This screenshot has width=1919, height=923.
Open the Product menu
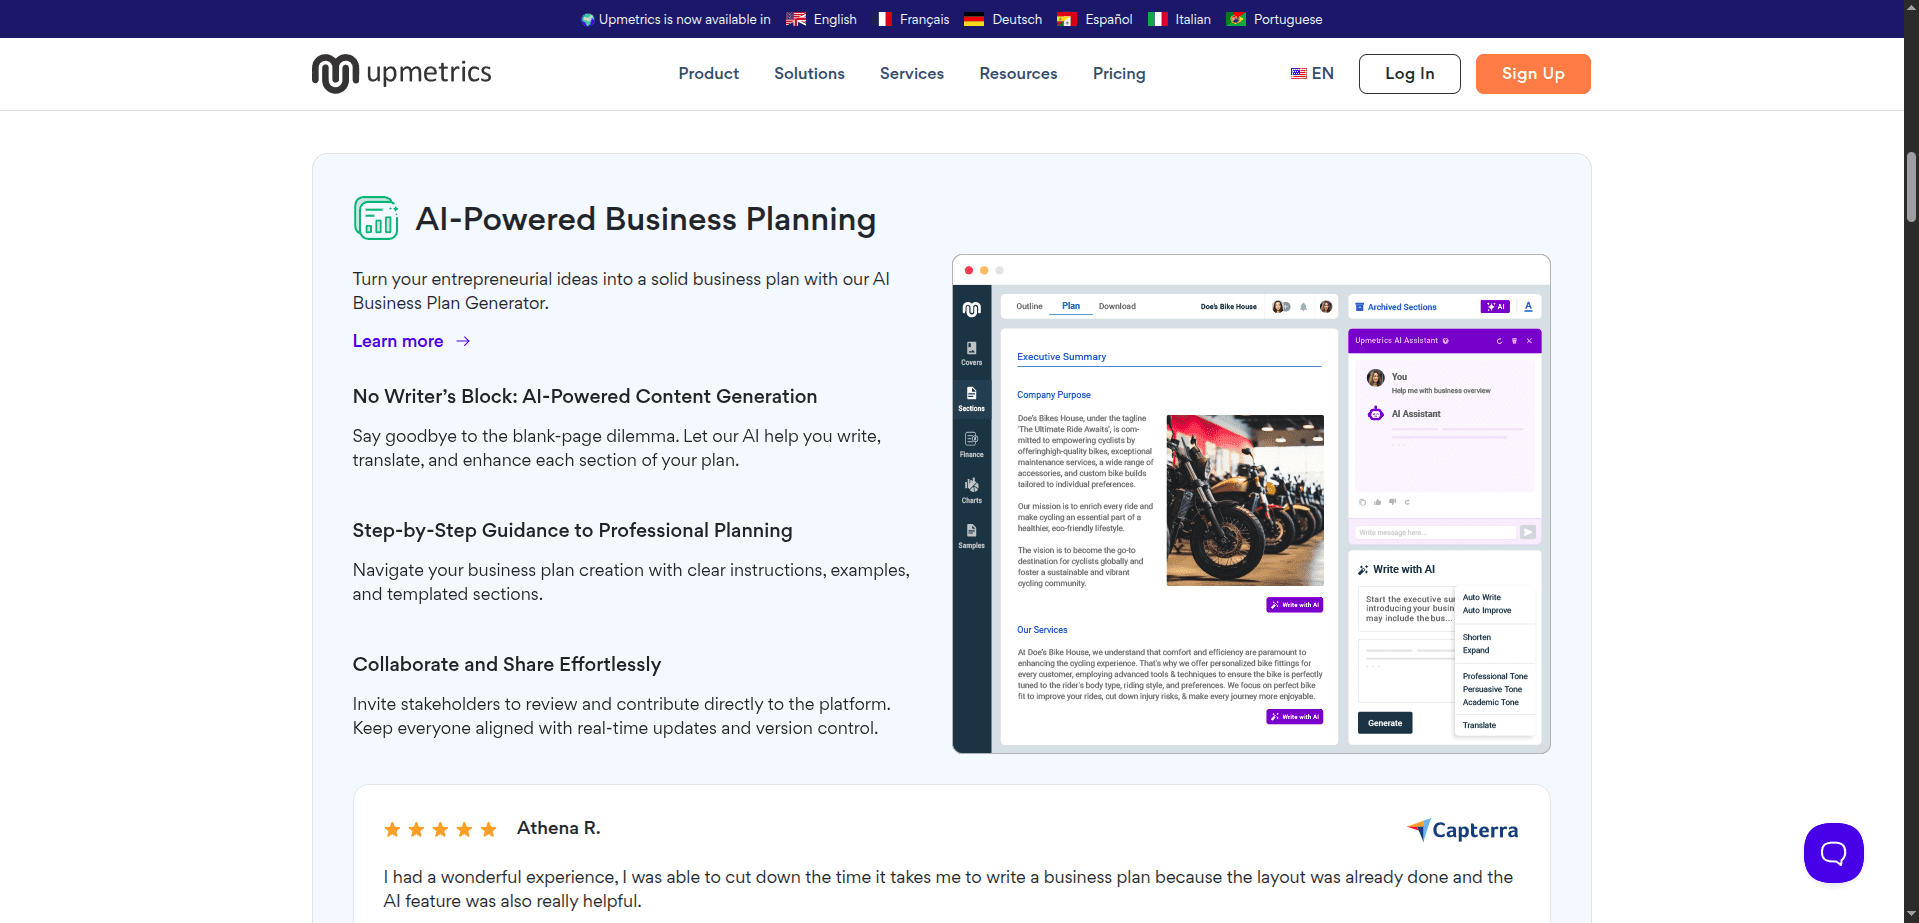point(708,73)
